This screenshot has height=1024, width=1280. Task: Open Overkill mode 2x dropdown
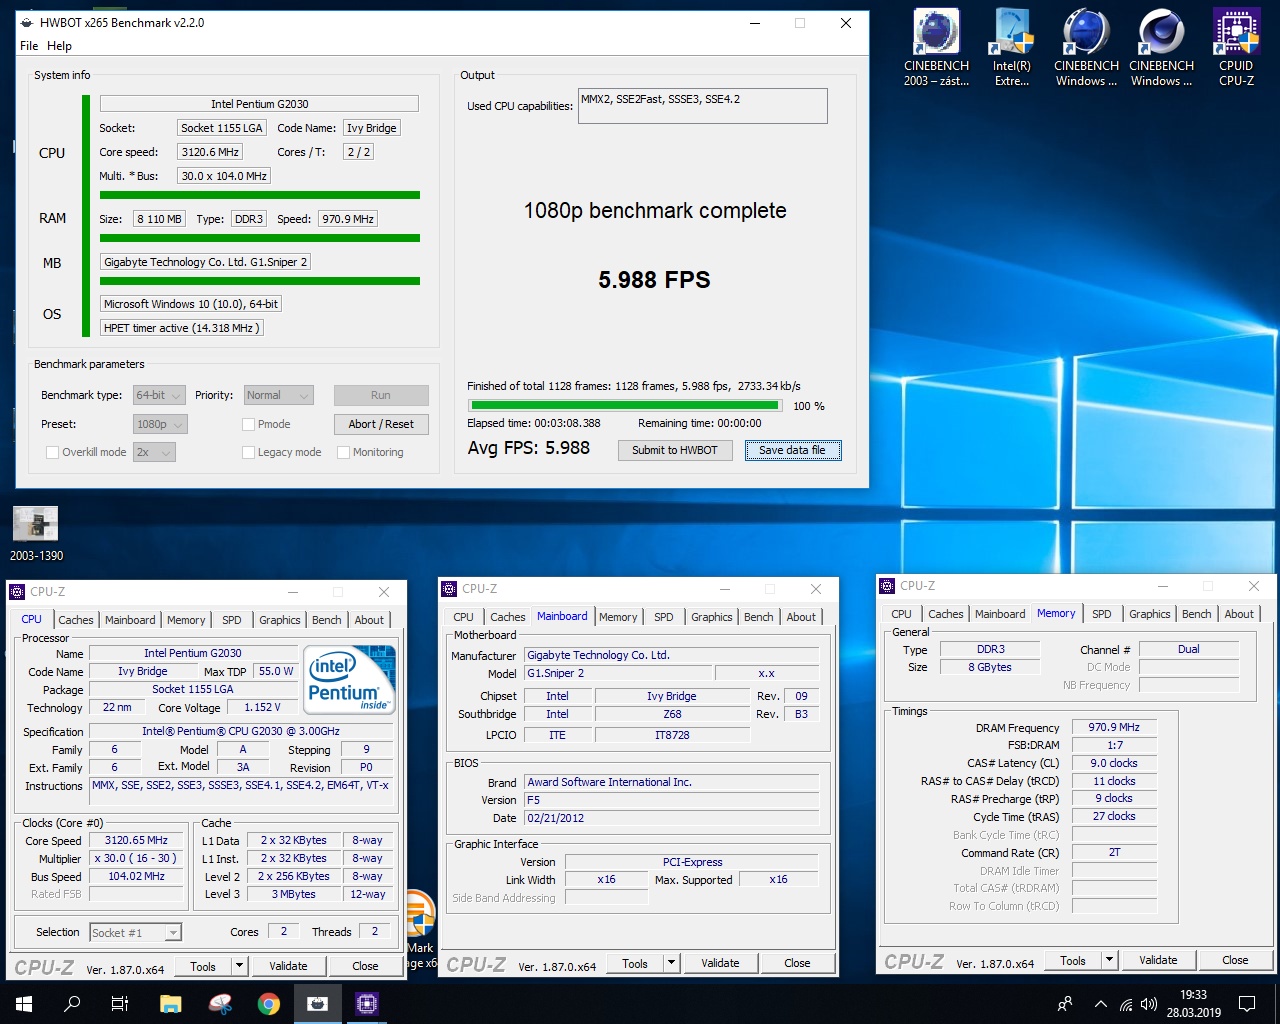(154, 453)
